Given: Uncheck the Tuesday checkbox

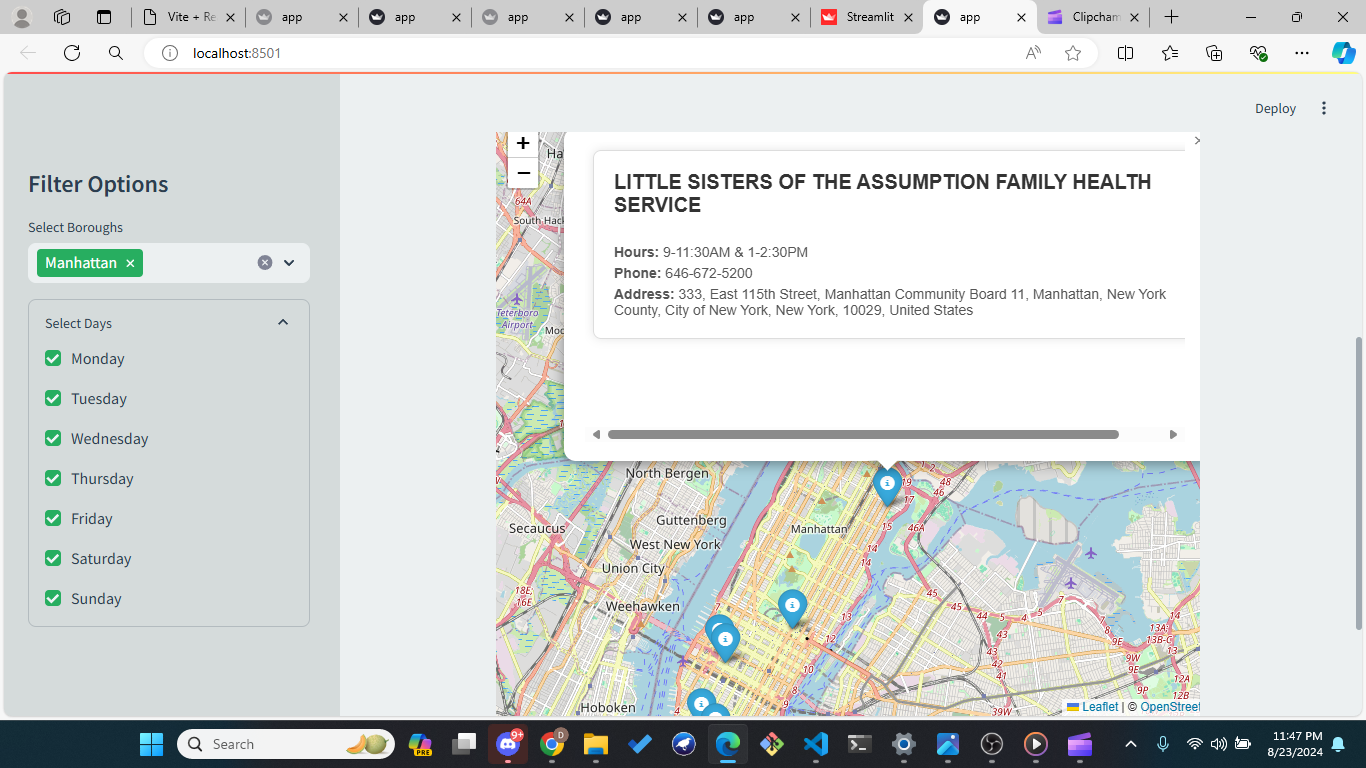Looking at the screenshot, I should point(53,398).
